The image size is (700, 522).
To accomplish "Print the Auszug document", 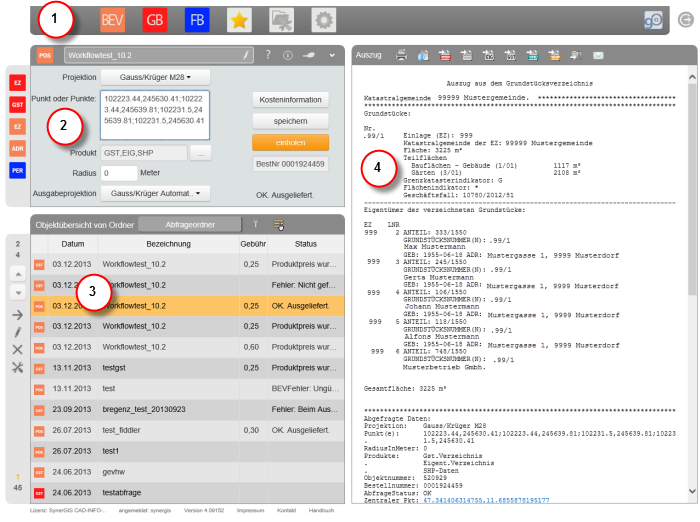I will 401,55.
